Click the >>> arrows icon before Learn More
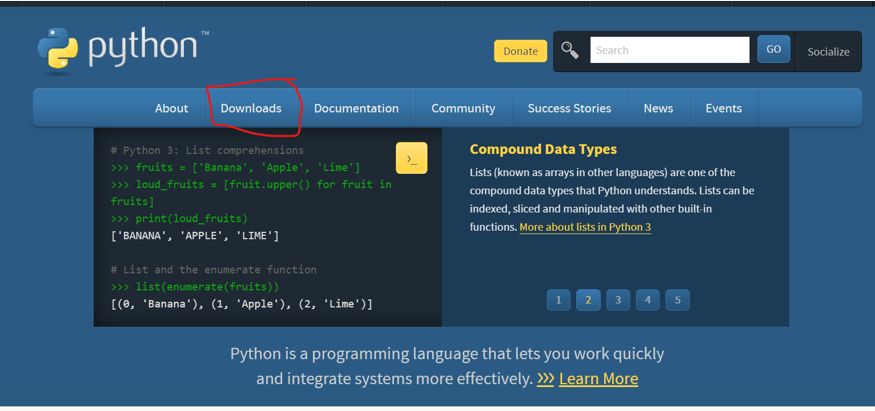The width and height of the screenshot is (875, 411). pos(545,379)
